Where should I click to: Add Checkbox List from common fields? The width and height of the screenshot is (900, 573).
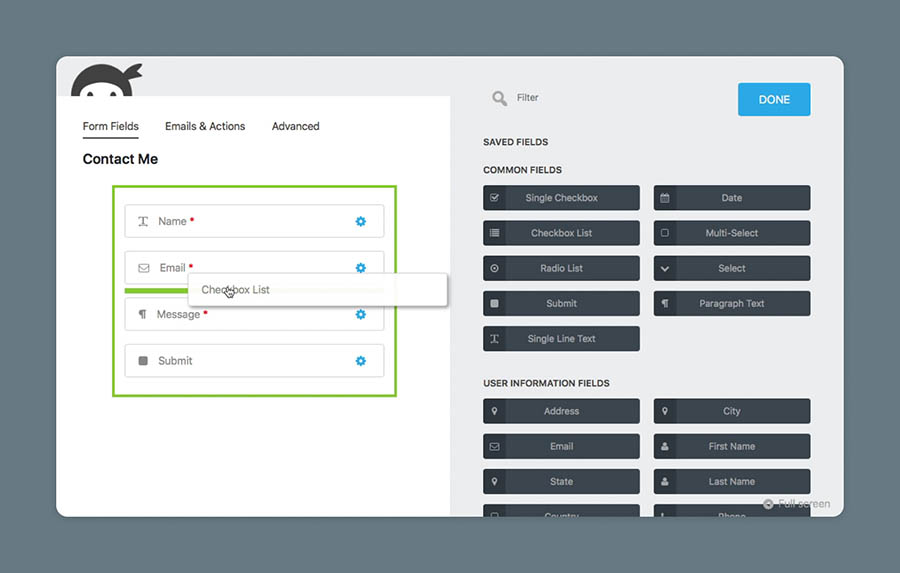point(561,233)
